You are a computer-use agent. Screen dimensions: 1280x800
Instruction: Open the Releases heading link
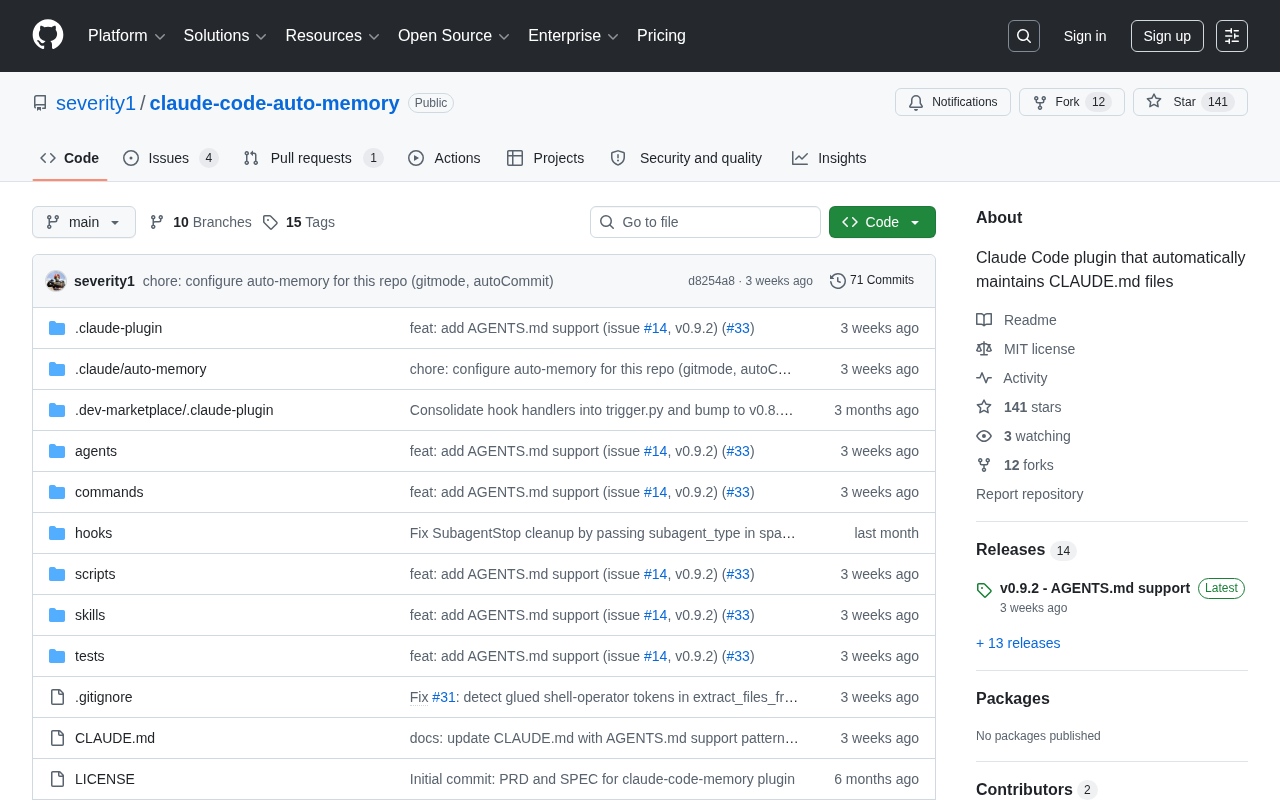point(1026,550)
